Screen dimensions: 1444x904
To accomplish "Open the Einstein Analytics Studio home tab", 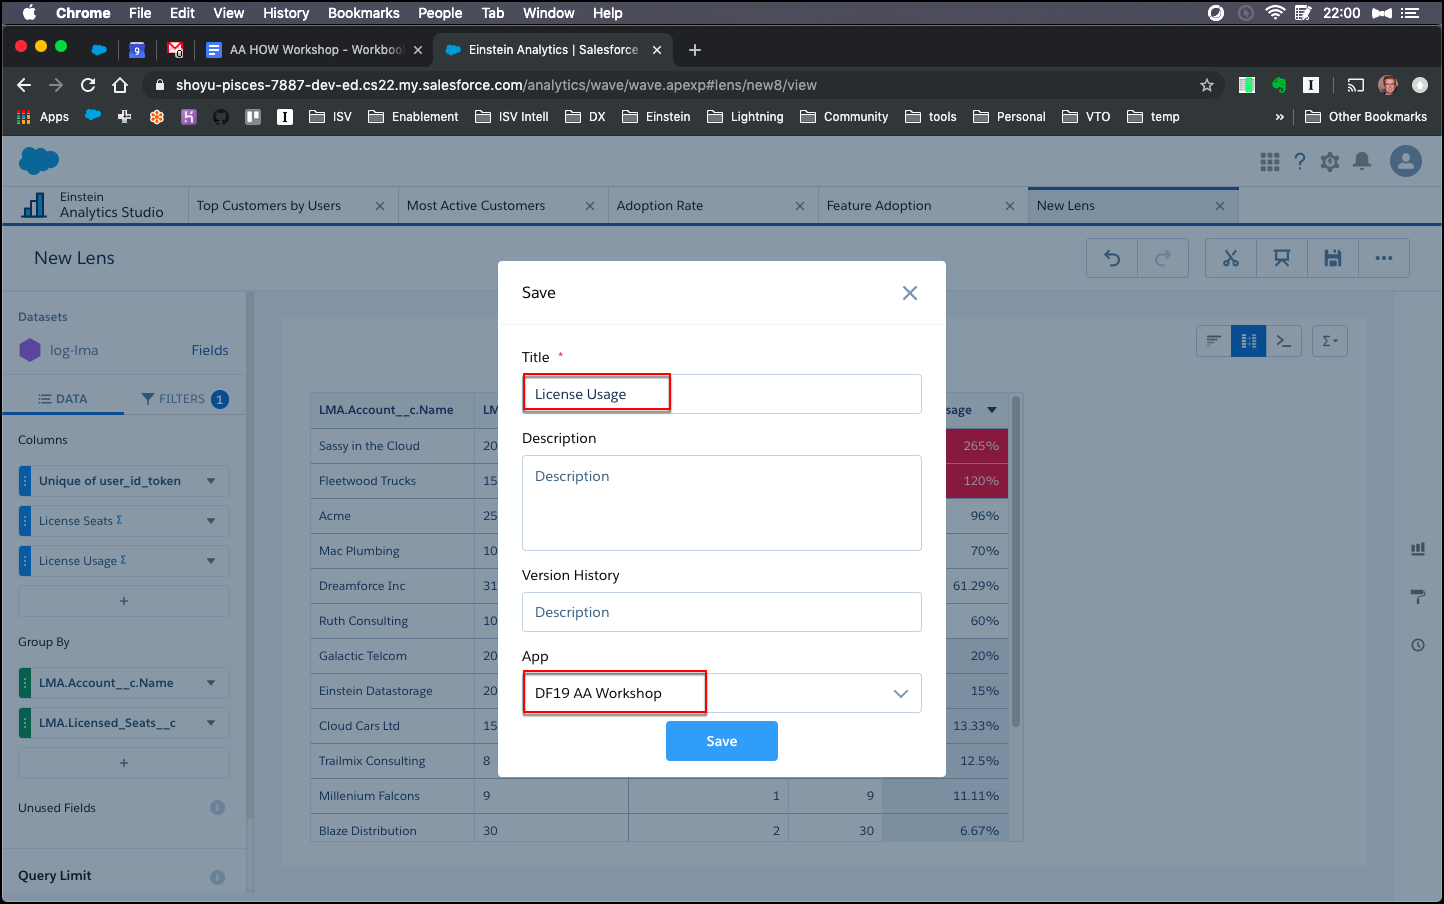I will click(x=95, y=205).
